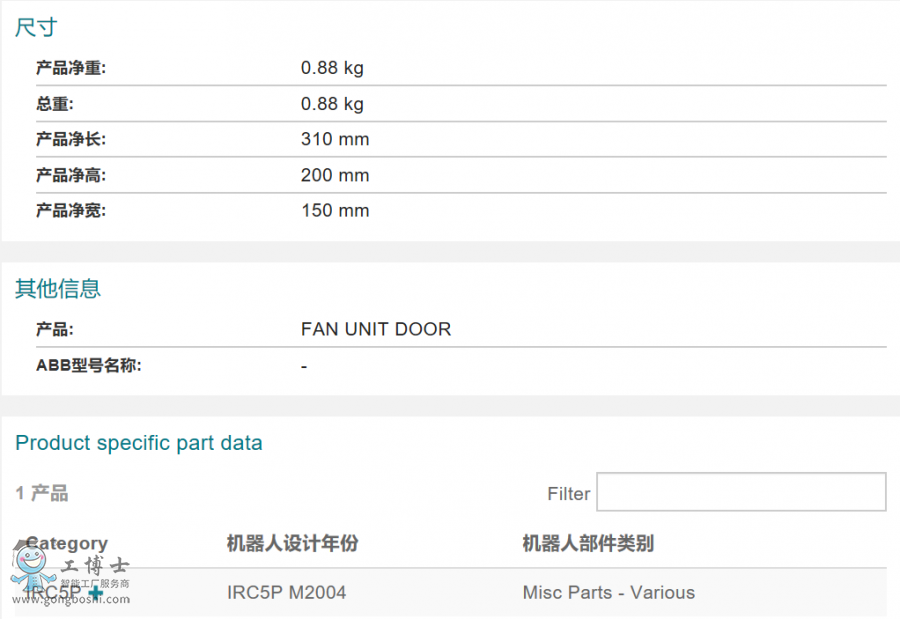
Task: Select the 0.88 kg net weight value
Action: (331, 68)
